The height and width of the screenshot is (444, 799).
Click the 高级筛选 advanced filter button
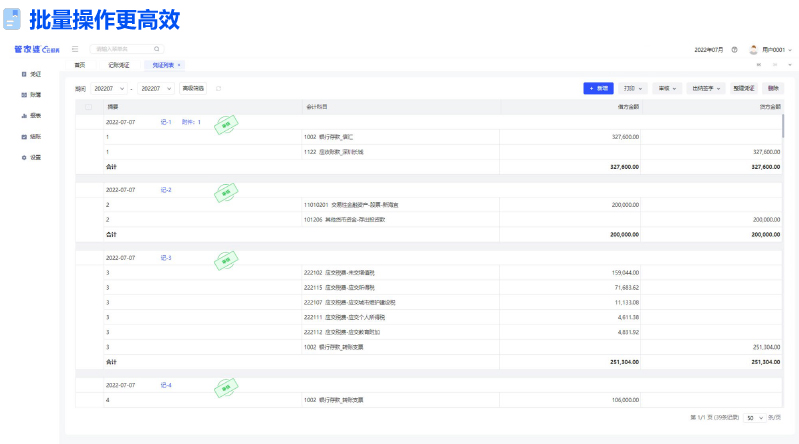[x=193, y=89]
